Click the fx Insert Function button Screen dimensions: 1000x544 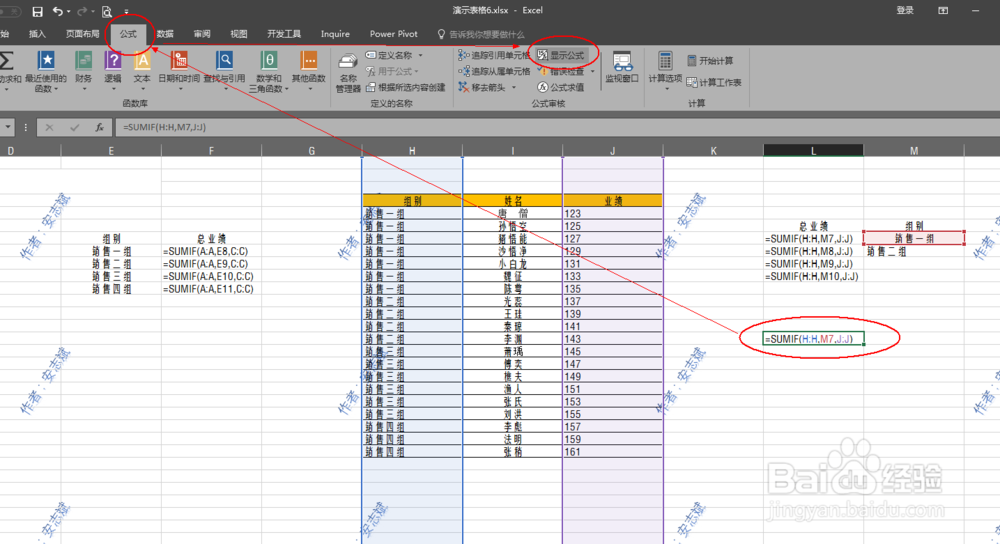coord(99,128)
